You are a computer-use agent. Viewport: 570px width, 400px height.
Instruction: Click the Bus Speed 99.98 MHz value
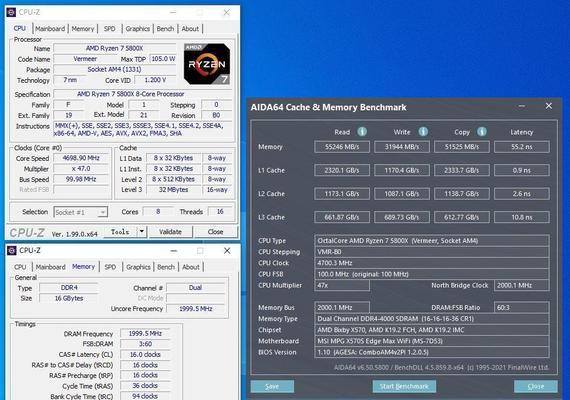click(x=81, y=179)
